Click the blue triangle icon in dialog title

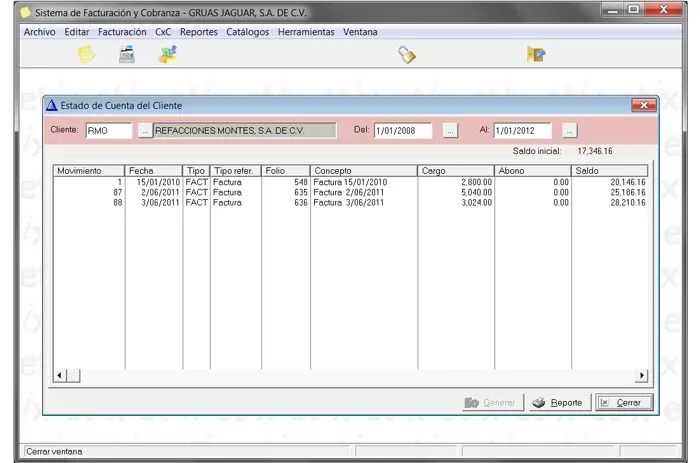click(x=52, y=105)
